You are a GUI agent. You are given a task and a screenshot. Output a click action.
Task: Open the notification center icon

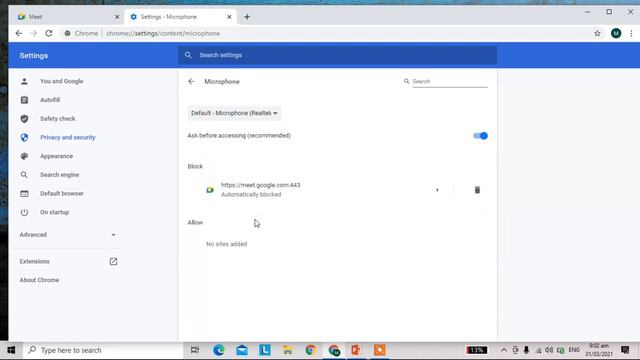625,350
